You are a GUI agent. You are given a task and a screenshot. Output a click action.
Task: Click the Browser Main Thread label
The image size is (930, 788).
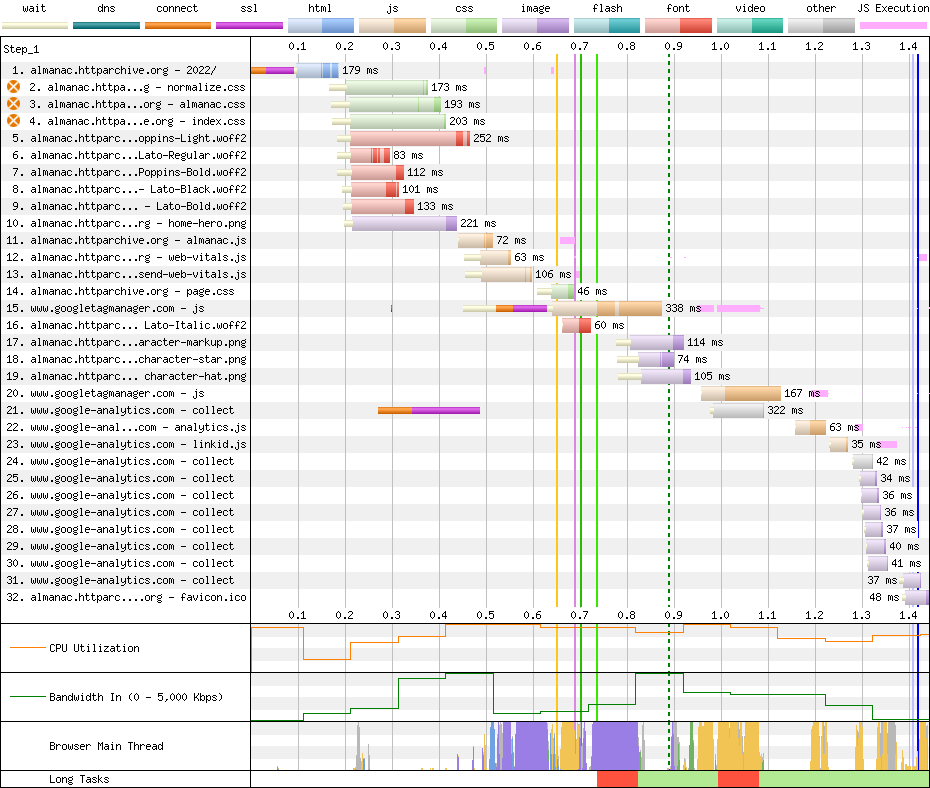click(106, 746)
